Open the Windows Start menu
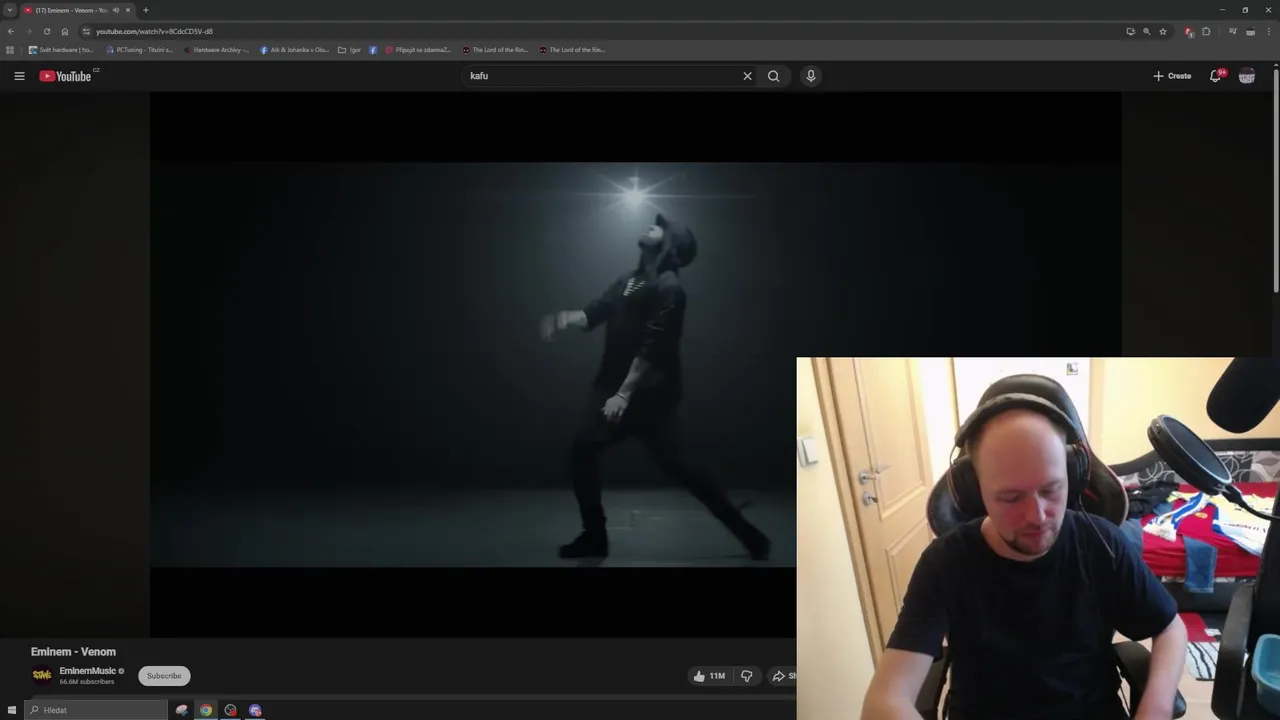The width and height of the screenshot is (1280, 720). tap(12, 710)
